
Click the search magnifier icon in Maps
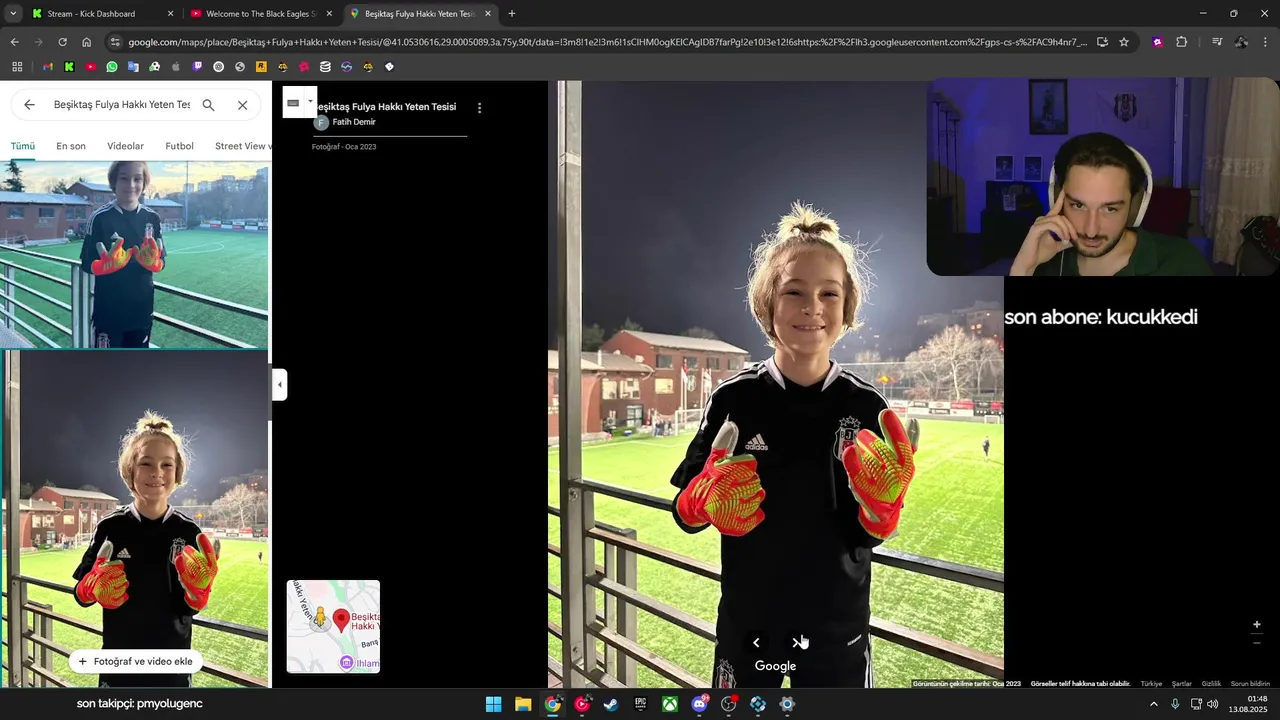(x=208, y=105)
